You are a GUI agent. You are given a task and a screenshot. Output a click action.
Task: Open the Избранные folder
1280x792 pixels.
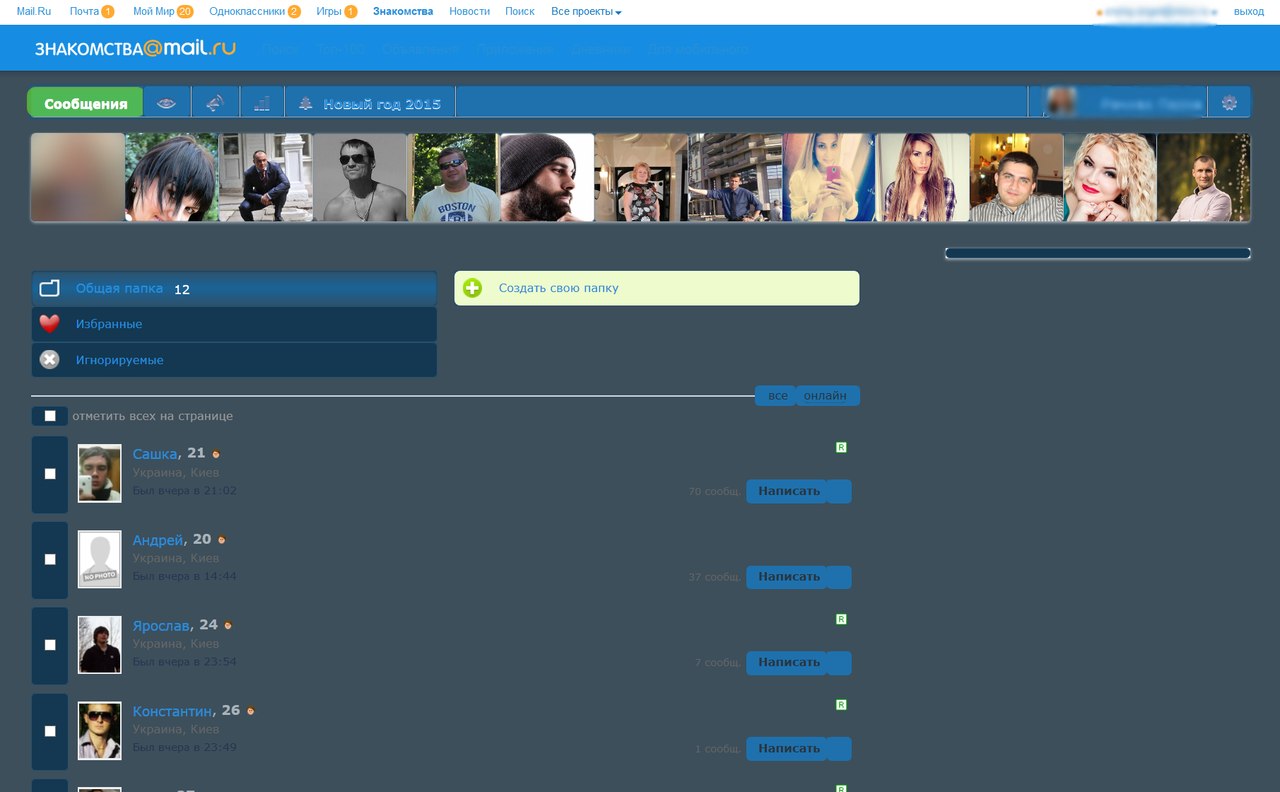tap(234, 324)
